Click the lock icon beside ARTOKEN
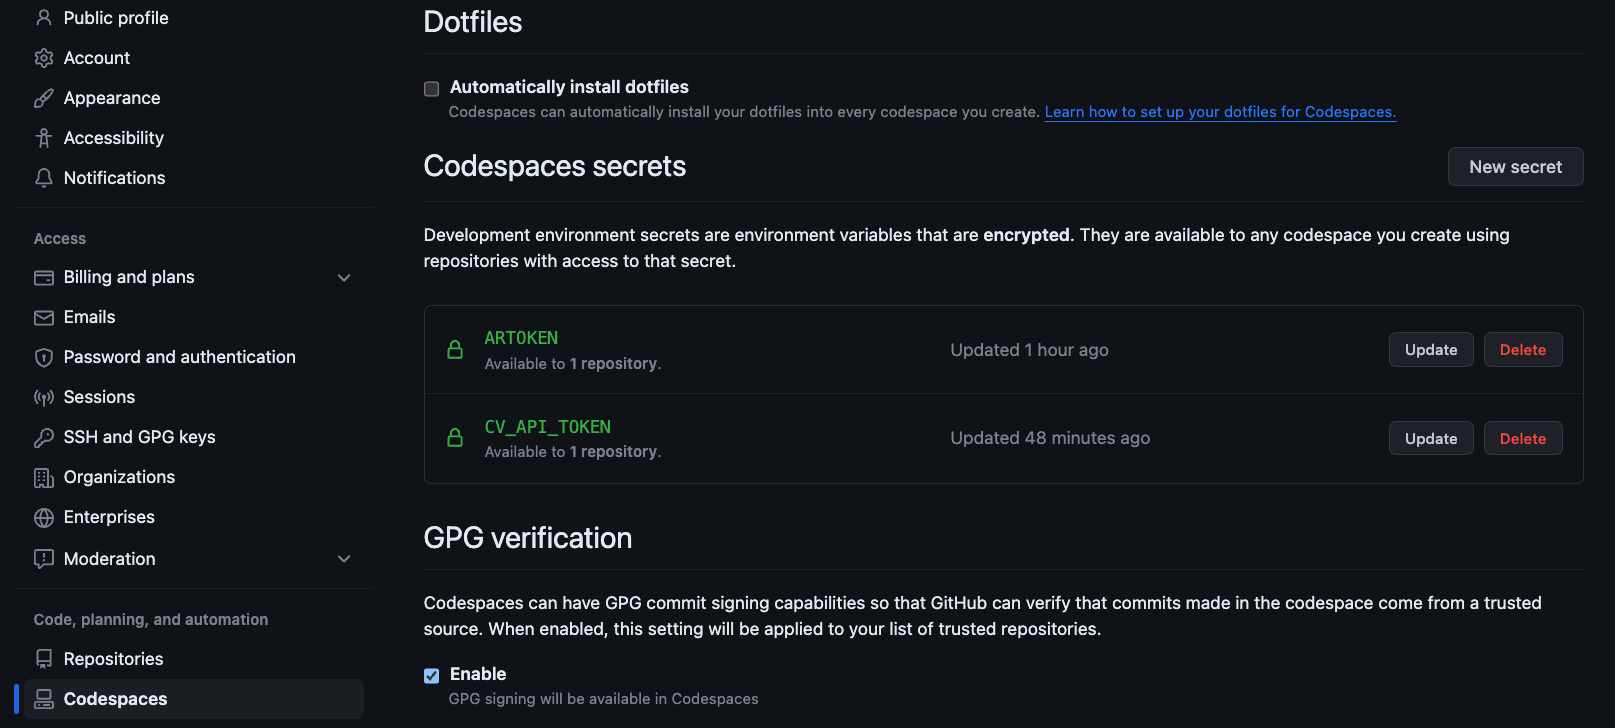 [x=455, y=350]
